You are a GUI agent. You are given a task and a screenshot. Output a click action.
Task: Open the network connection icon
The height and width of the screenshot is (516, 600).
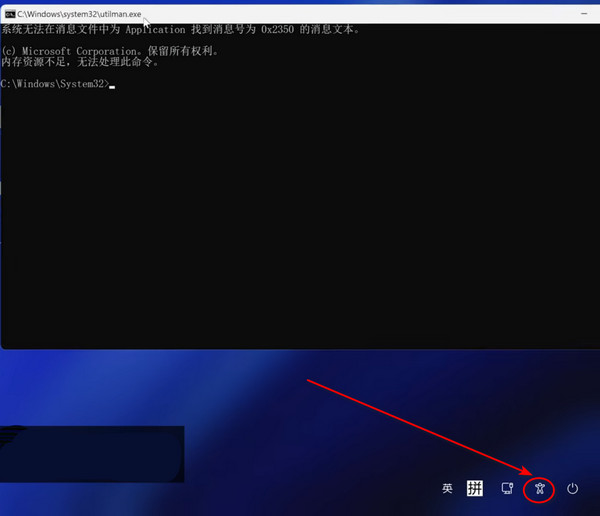(507, 489)
